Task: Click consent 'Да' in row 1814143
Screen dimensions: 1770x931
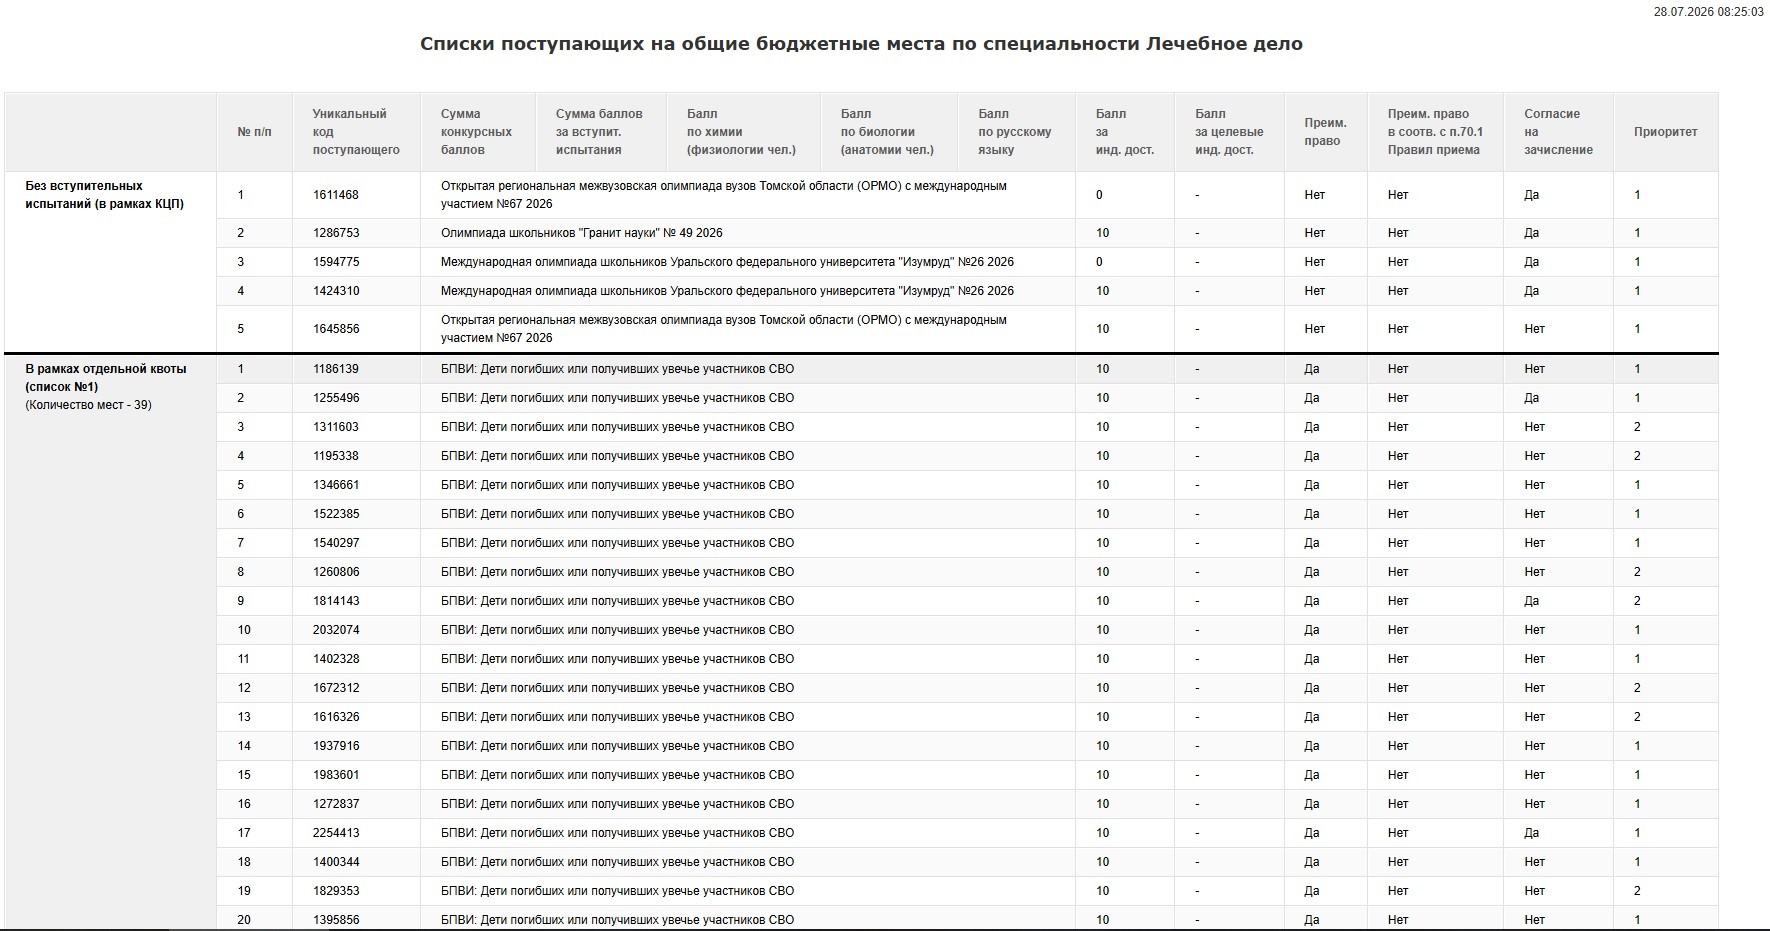Action: click(1532, 601)
